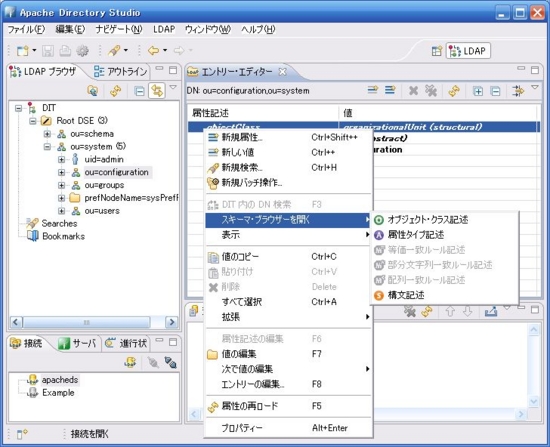Select 構文記述 submenu item
Image resolution: width=550 pixels, height=447 pixels.
pos(444,295)
